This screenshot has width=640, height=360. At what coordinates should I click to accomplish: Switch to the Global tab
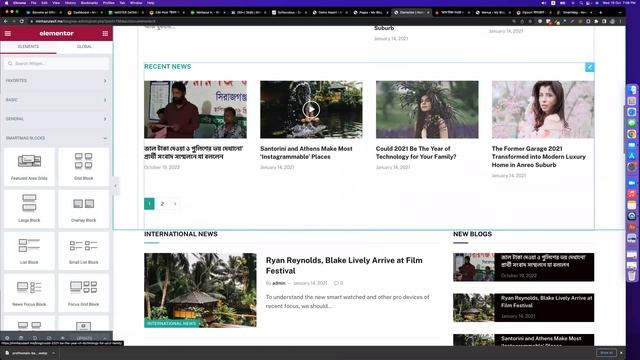(84, 47)
